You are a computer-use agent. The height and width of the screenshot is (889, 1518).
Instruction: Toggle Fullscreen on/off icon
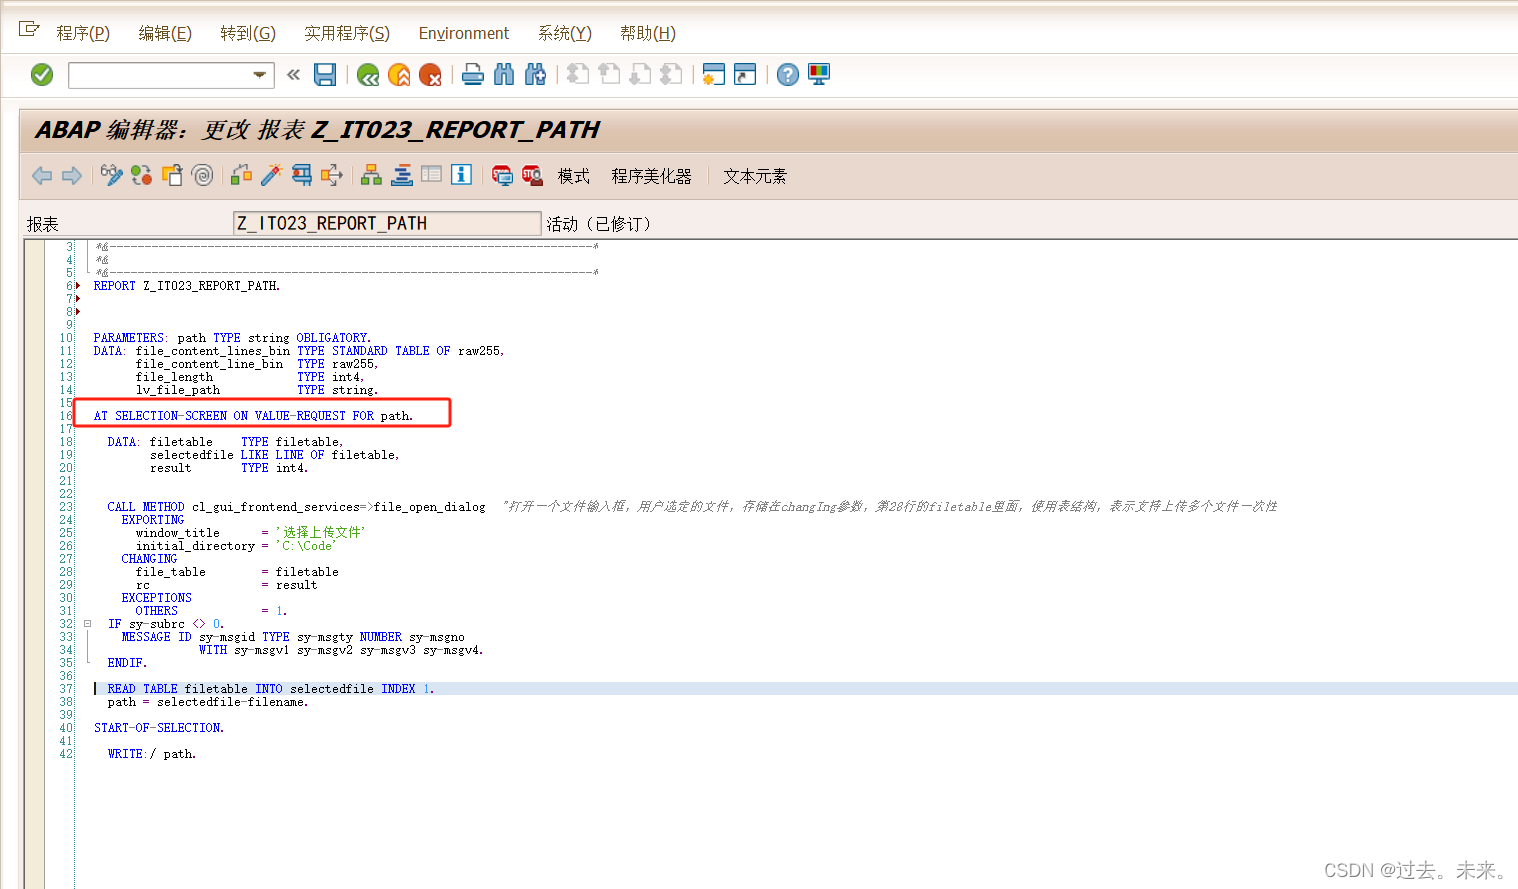click(x=431, y=176)
